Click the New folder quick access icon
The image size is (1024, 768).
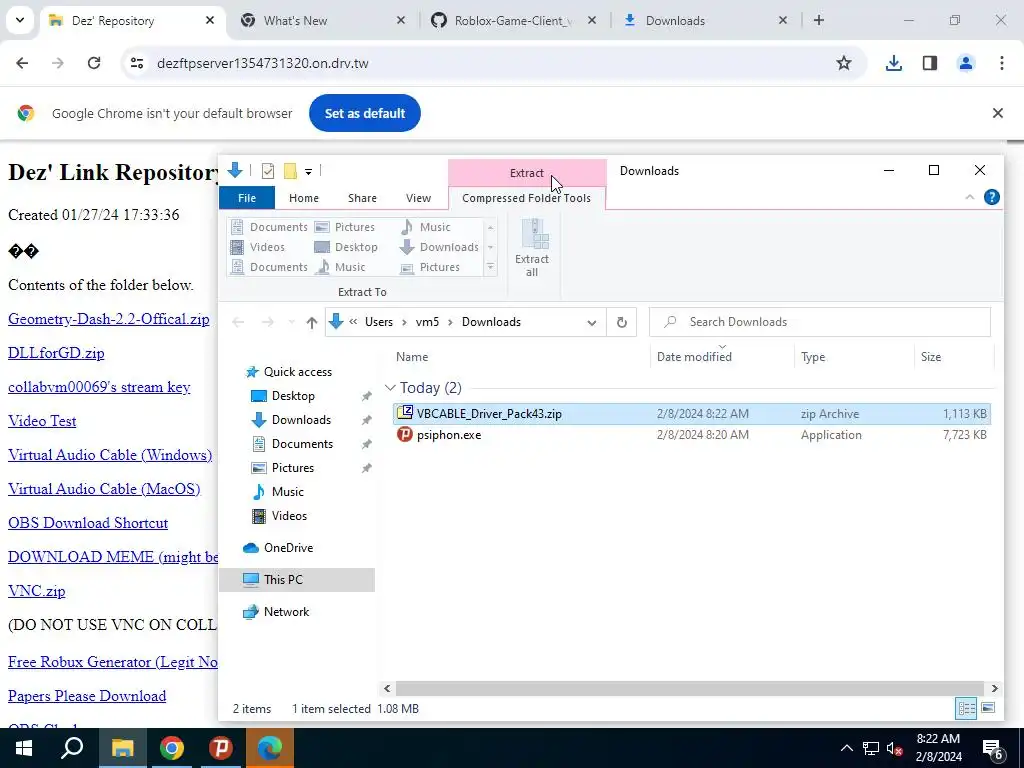click(290, 171)
